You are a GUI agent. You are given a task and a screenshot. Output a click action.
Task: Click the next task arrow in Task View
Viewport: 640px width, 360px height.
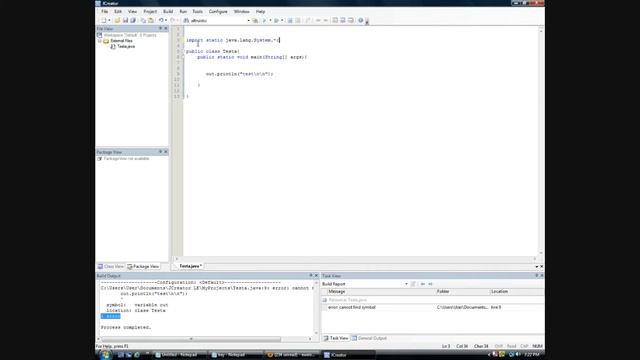[x=430, y=284]
